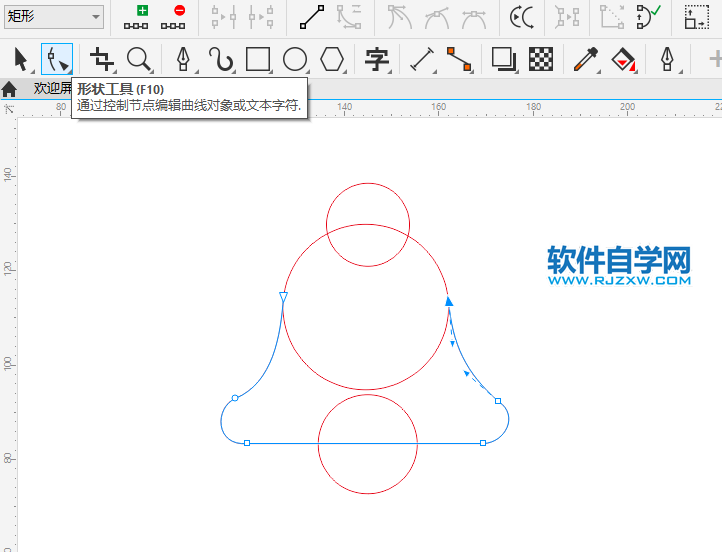Select the Color Eyedropper tool
The height and width of the screenshot is (552, 722).
pyautogui.click(x=586, y=59)
